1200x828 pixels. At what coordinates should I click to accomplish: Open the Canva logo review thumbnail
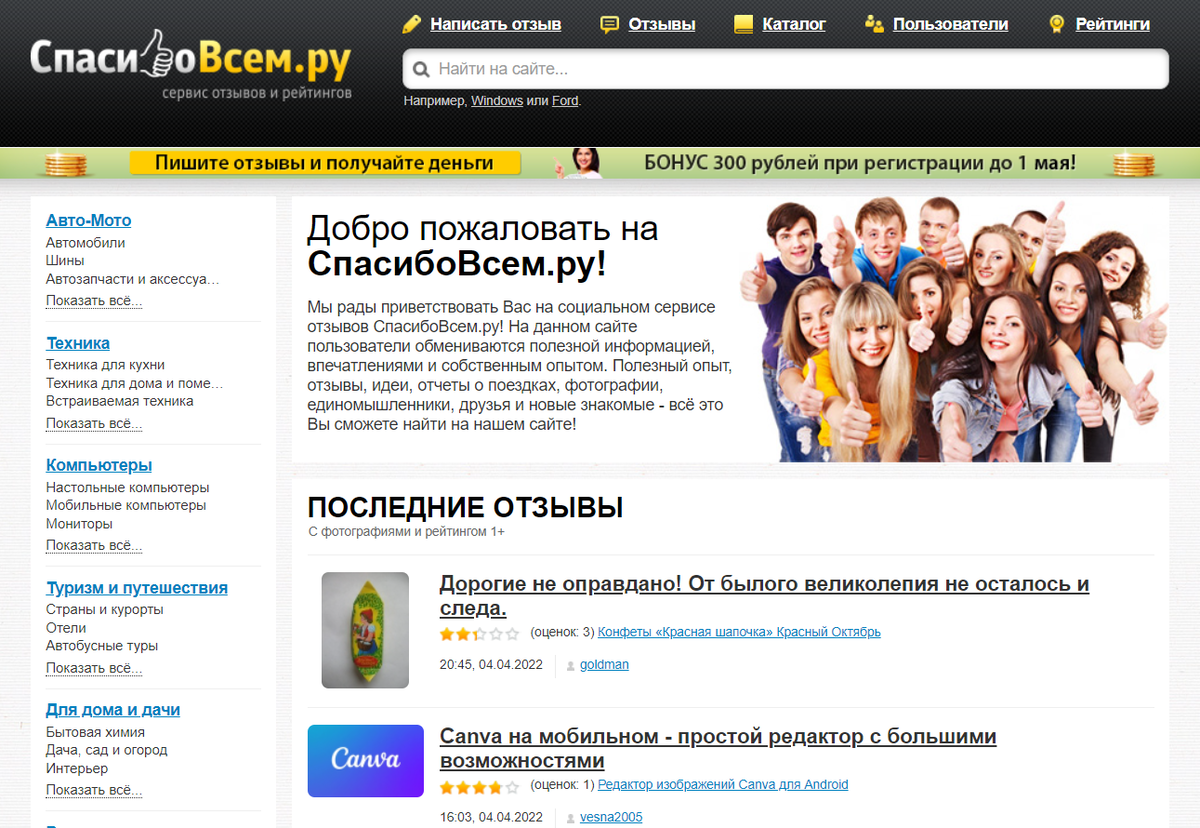point(366,761)
